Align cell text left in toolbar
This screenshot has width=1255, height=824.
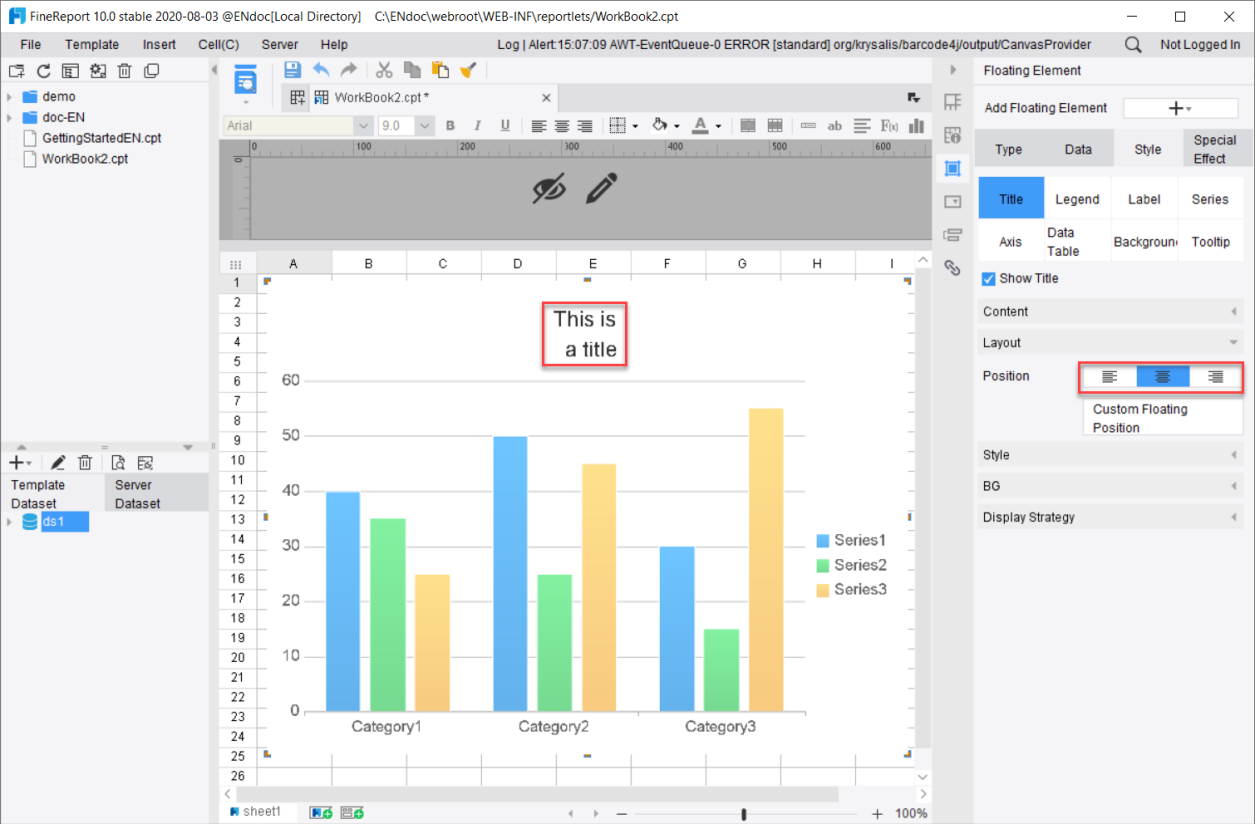pyautogui.click(x=539, y=126)
